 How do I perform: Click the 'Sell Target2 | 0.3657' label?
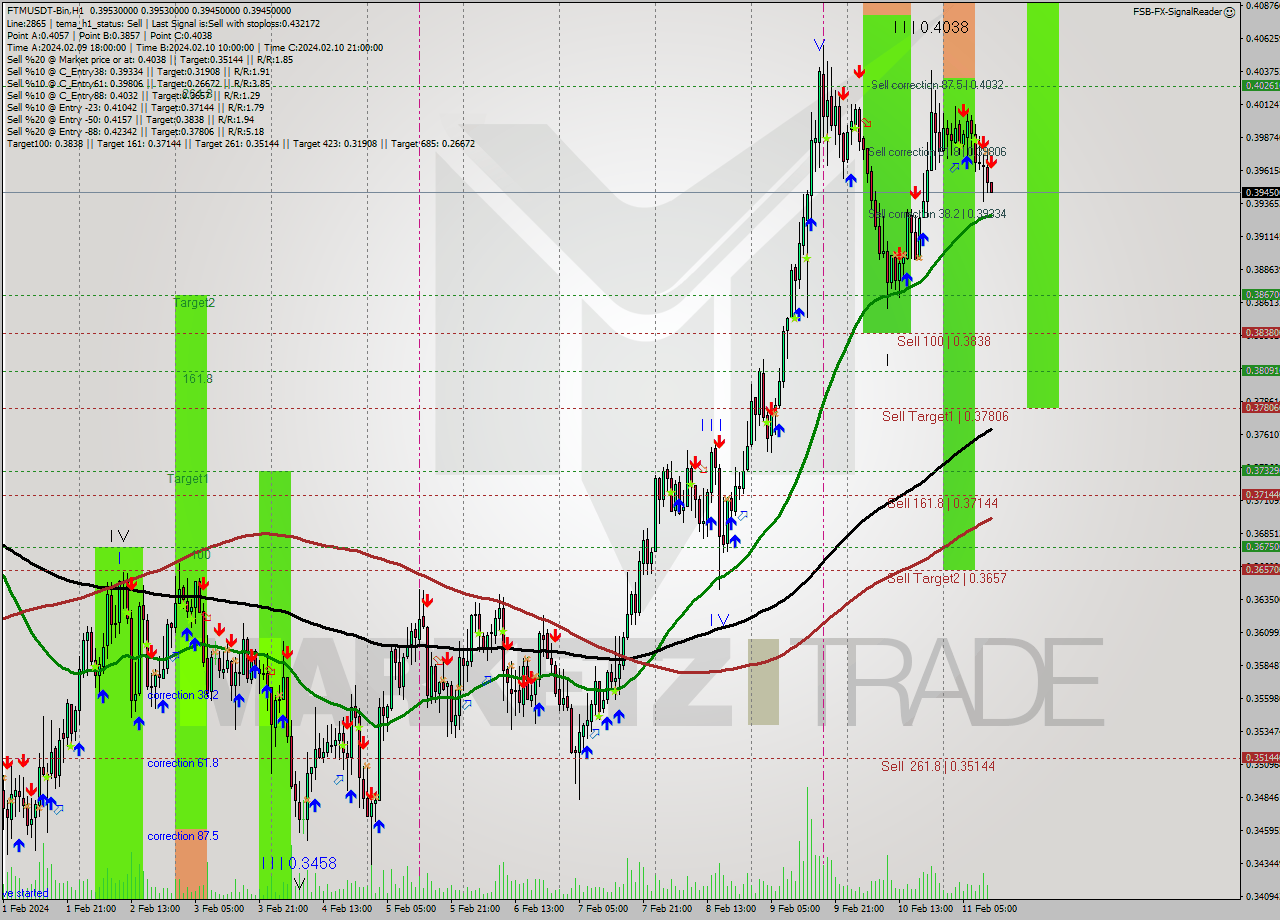[x=946, y=578]
